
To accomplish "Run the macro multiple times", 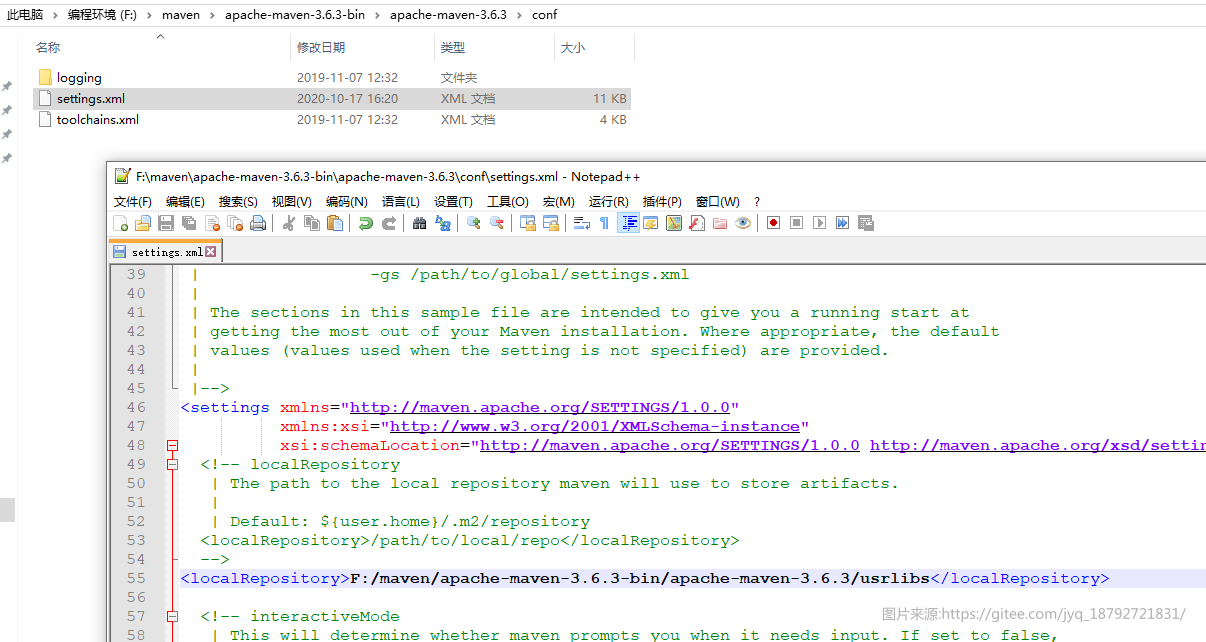I will pyautogui.click(x=842, y=223).
